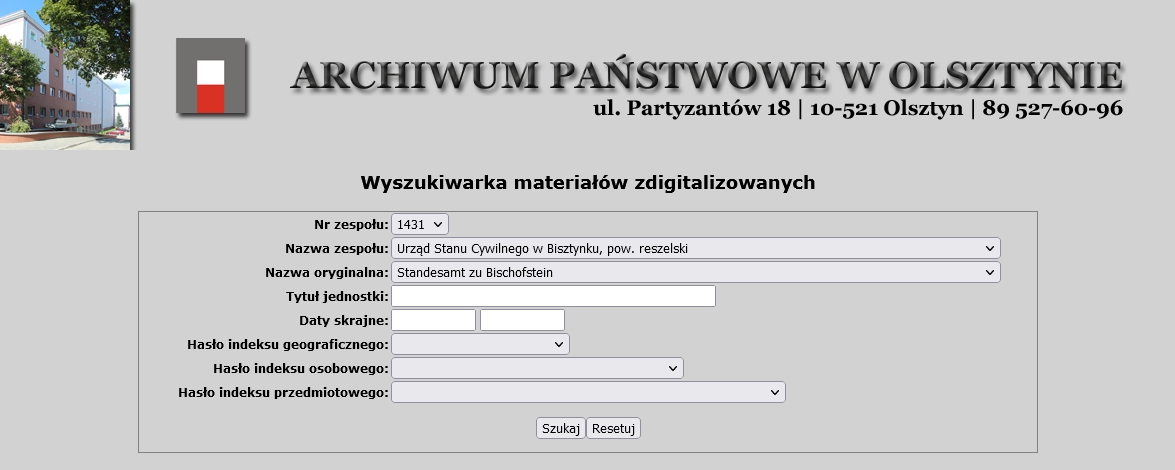Screen dimensions: 1175x470
Task: Click the 'Tytuł jednostki:' label
Action: (x=337, y=296)
